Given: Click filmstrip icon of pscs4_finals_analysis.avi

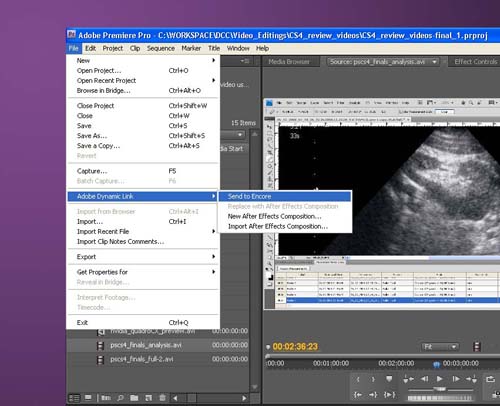Looking at the screenshot, I should pyautogui.click(x=100, y=346).
